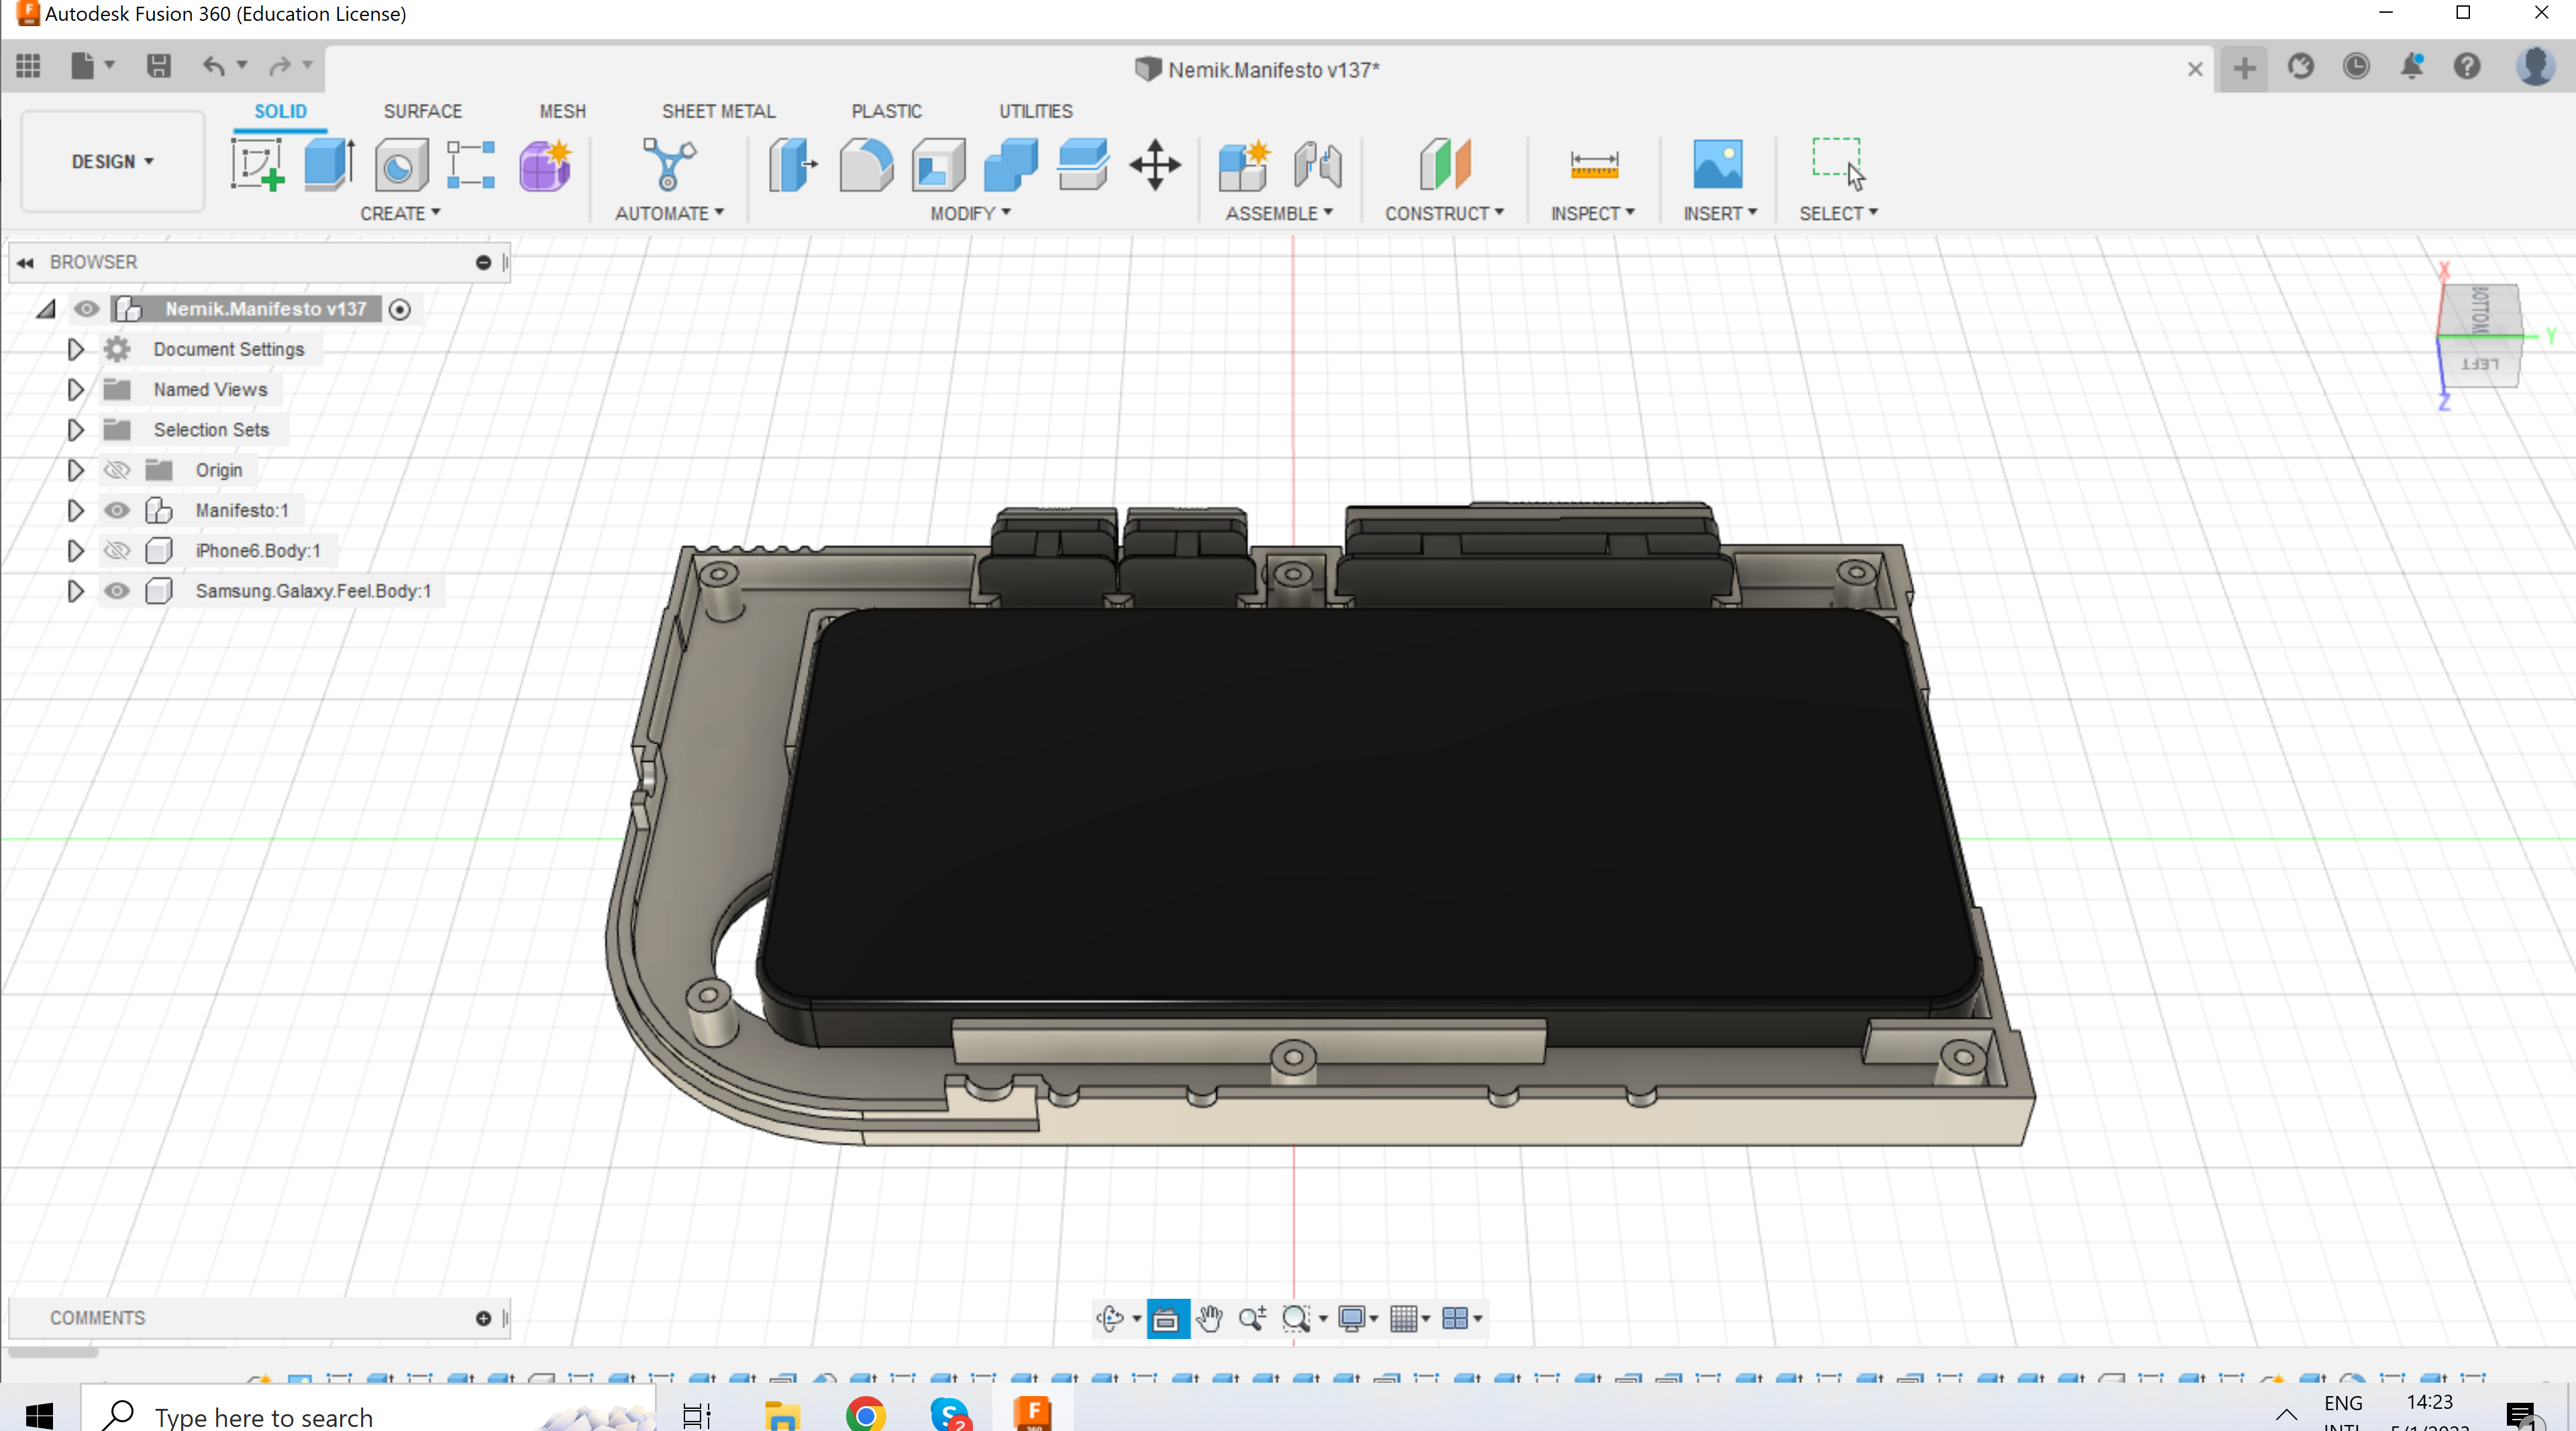Hide the Samsung.Galaxy.Feel.Body:1 component

pos(117,591)
